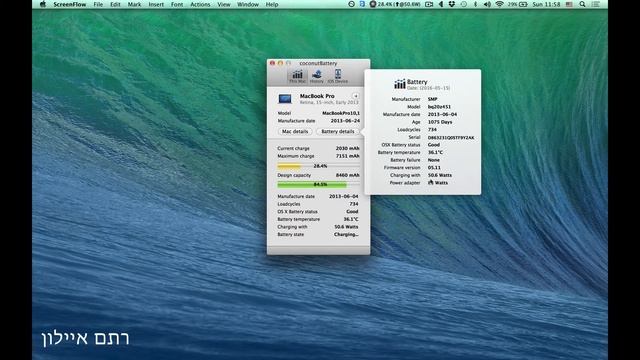Select the This Mac toolbar icon
The height and width of the screenshot is (360, 640).
point(297,76)
